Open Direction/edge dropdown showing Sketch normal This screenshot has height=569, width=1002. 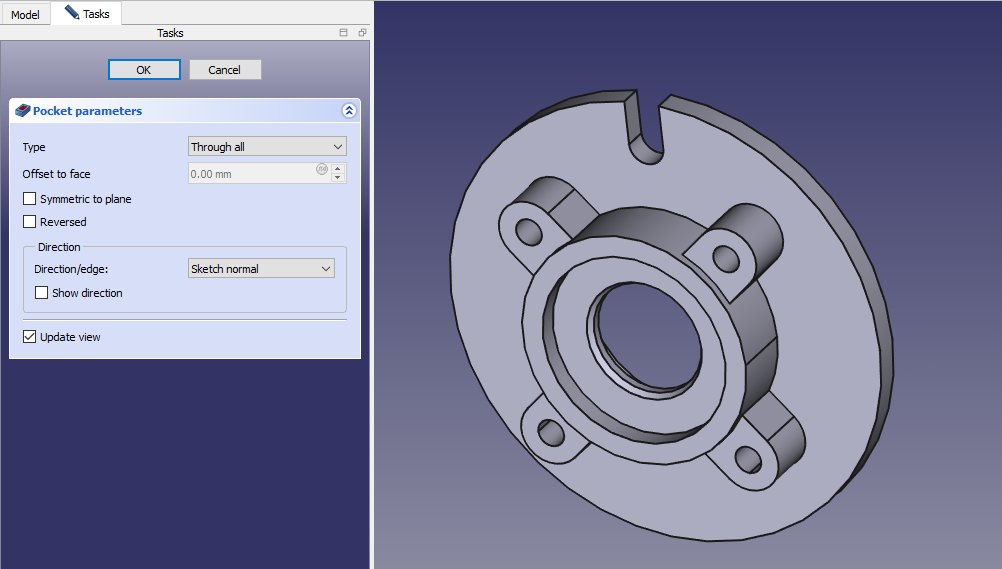(x=261, y=269)
